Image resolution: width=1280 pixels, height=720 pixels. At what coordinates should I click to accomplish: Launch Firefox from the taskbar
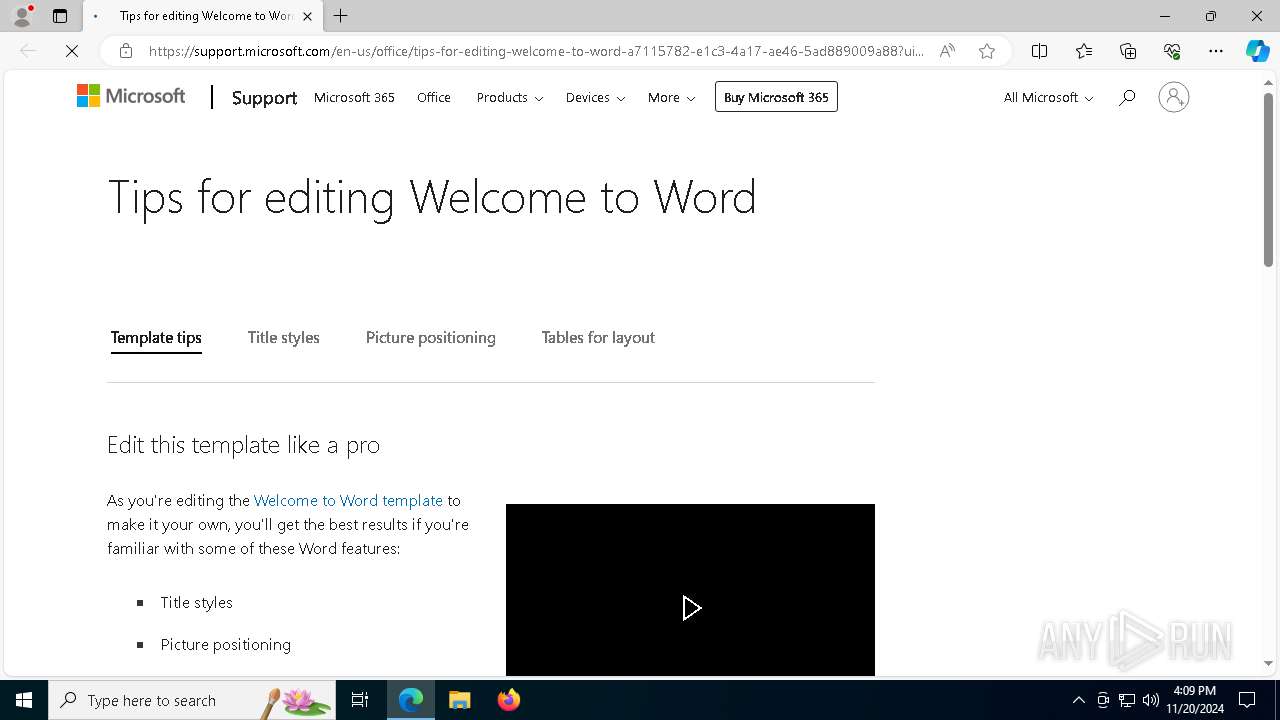[508, 700]
